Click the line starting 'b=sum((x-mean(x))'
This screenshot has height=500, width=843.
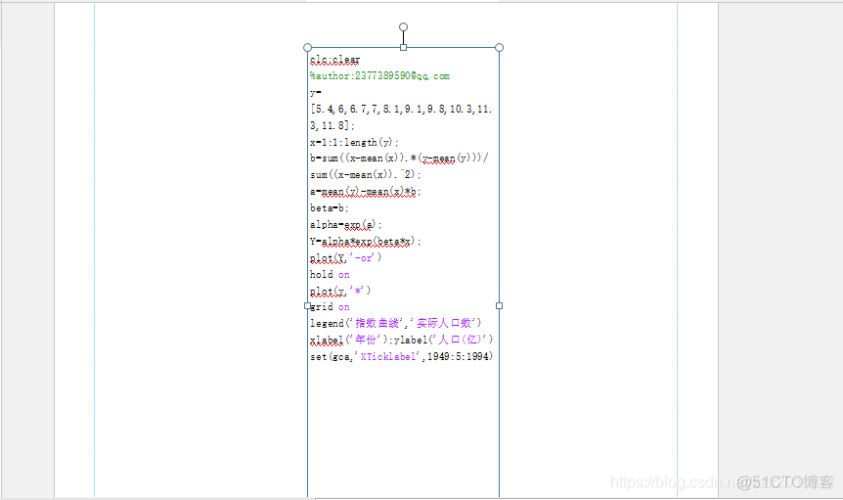(399, 158)
